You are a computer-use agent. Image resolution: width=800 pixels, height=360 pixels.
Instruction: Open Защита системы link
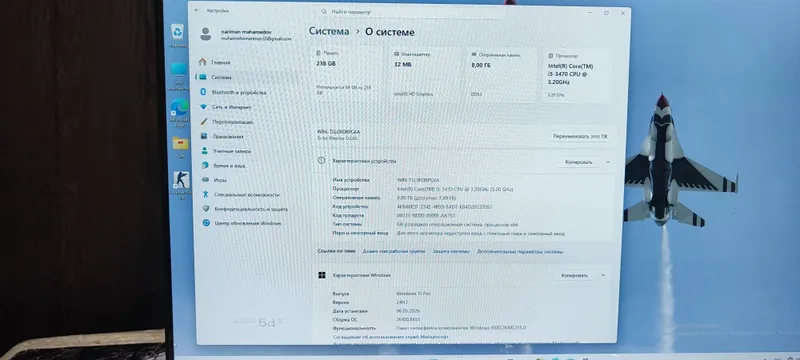[x=451, y=251]
